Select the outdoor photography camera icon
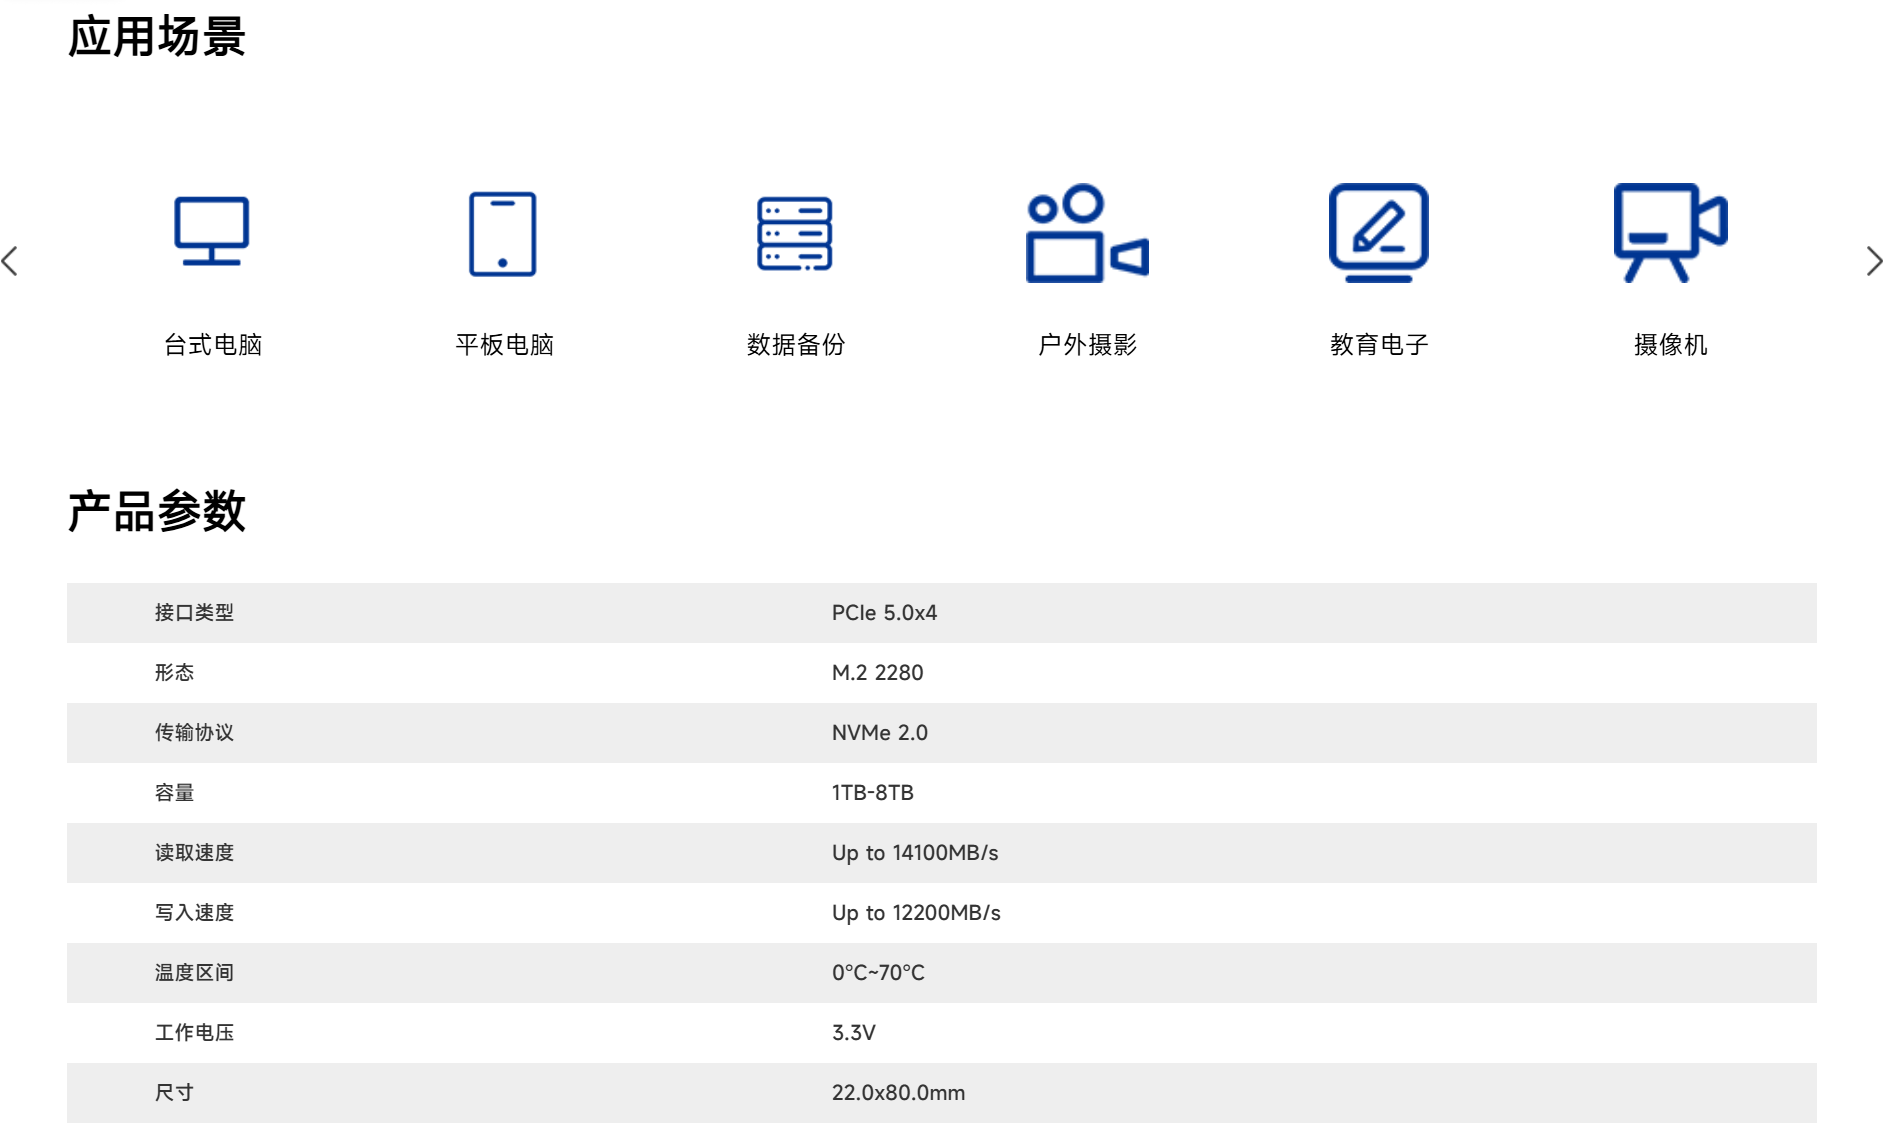This screenshot has width=1886, height=1129. point(1087,234)
